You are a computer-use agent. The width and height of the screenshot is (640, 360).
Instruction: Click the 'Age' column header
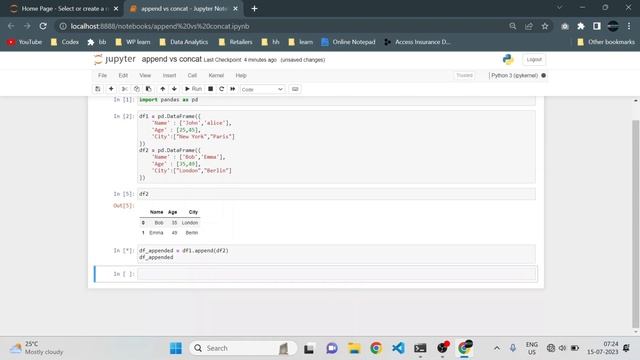coord(173,212)
